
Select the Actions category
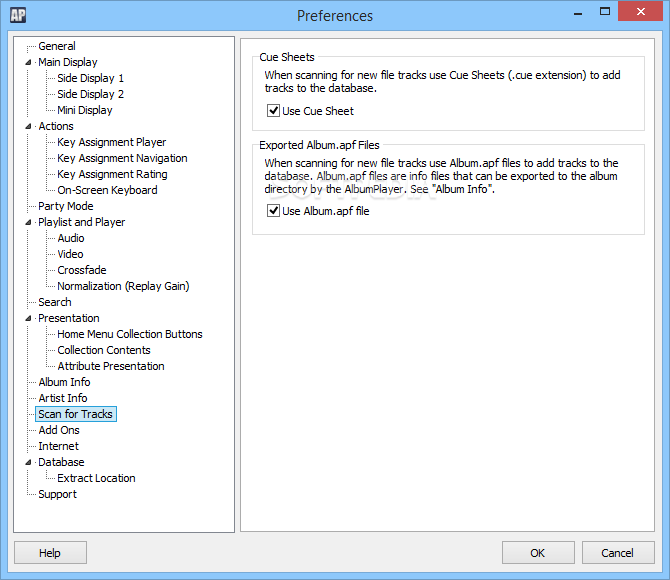(56, 126)
